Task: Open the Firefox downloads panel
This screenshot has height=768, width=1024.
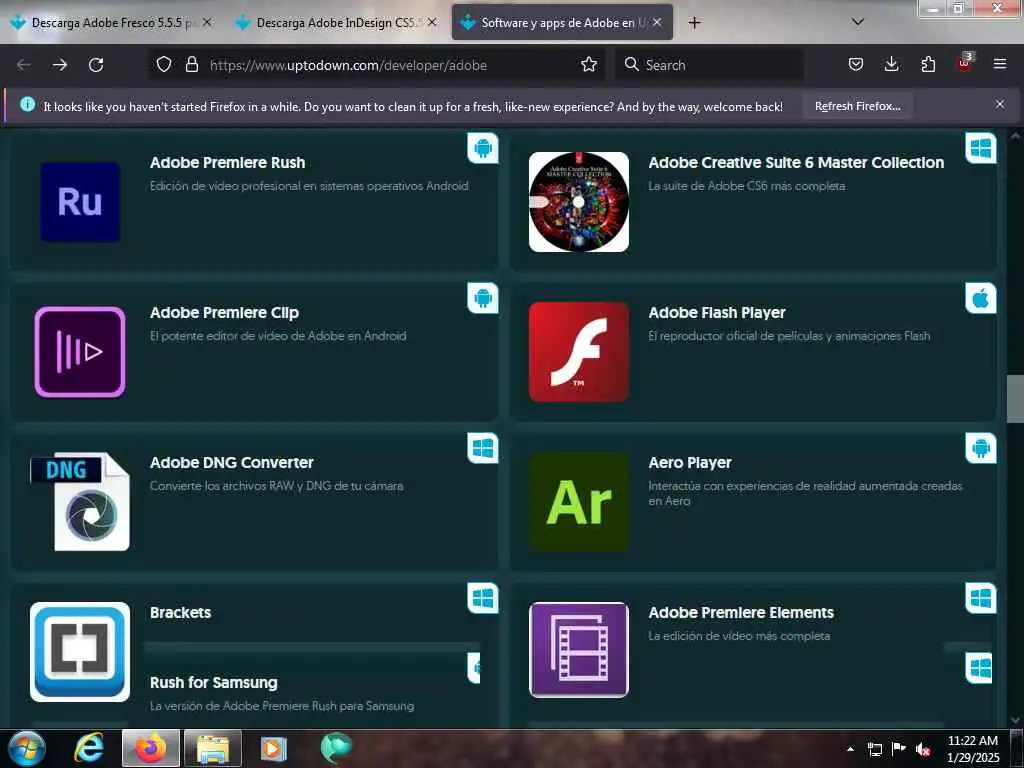Action: point(891,65)
